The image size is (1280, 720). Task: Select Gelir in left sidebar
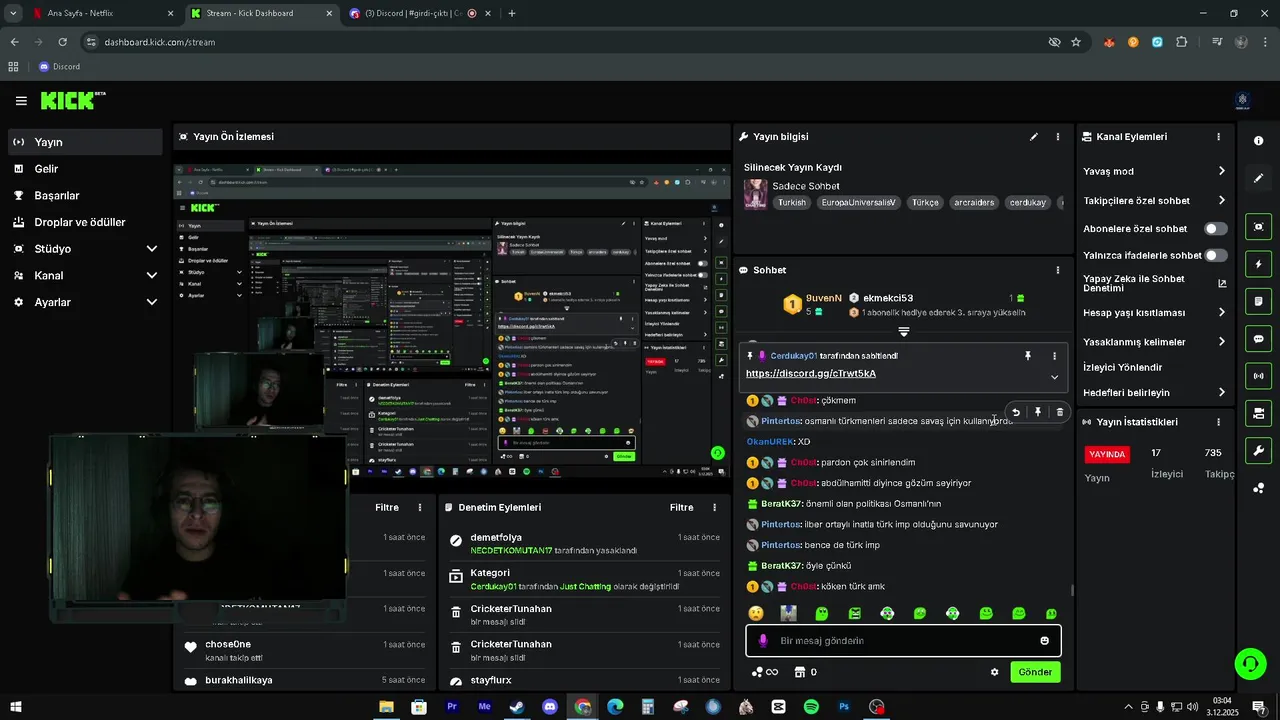(x=85, y=169)
